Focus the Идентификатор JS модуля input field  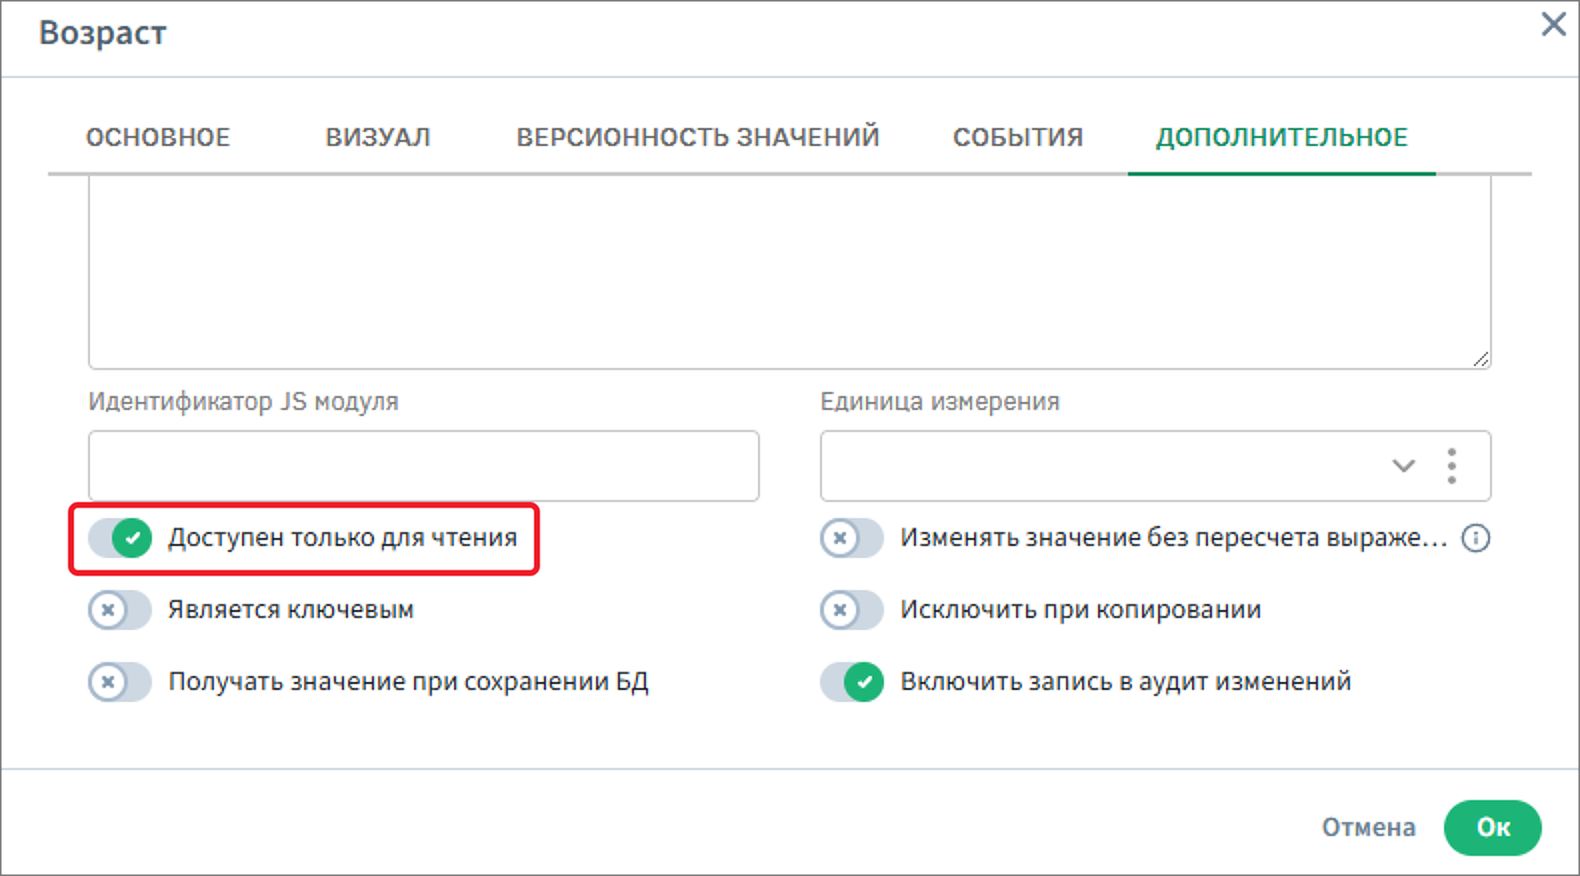click(423, 466)
